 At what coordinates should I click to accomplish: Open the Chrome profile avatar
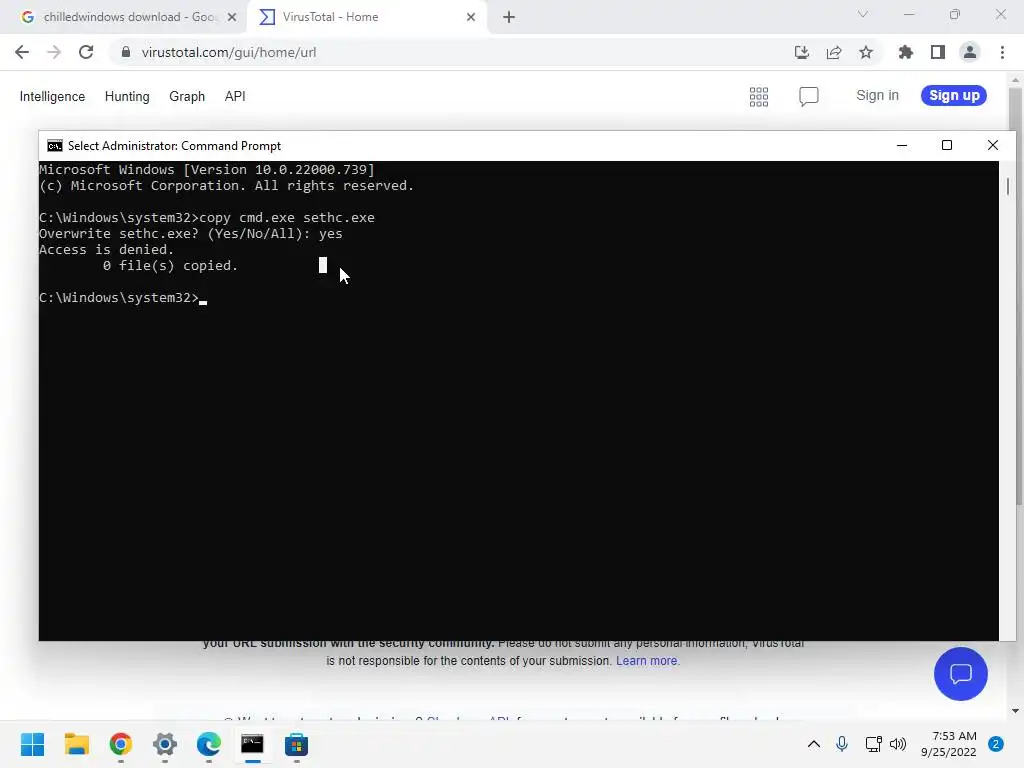point(970,52)
